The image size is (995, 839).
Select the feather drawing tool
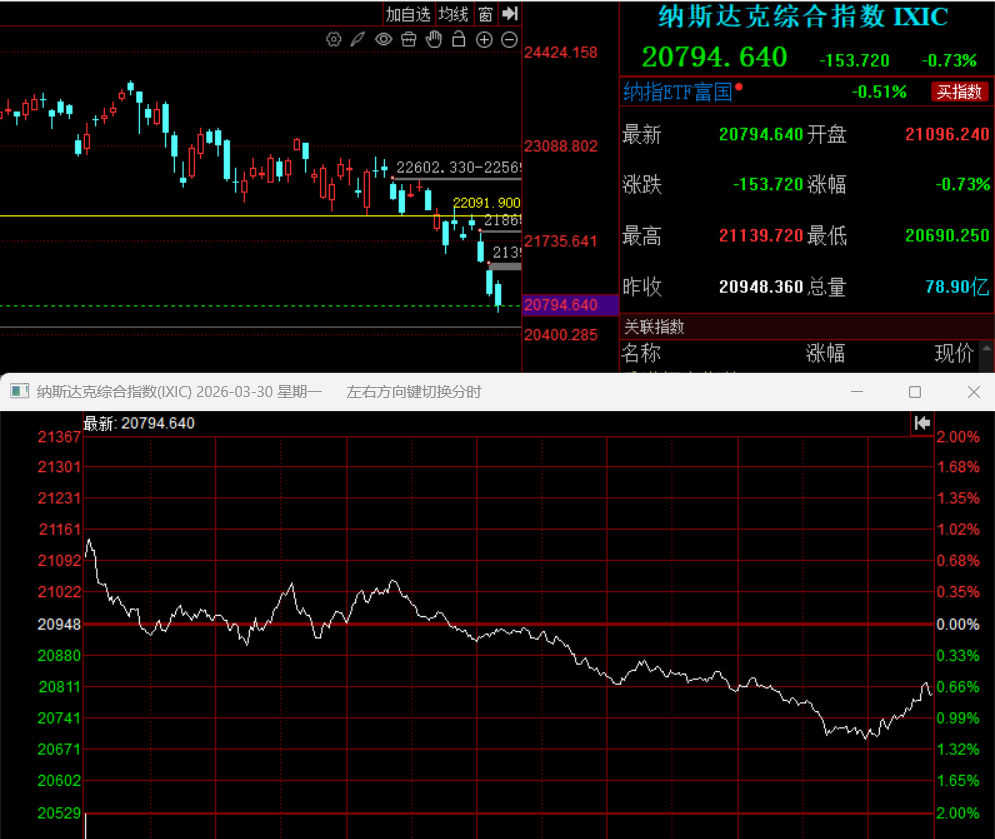point(358,39)
